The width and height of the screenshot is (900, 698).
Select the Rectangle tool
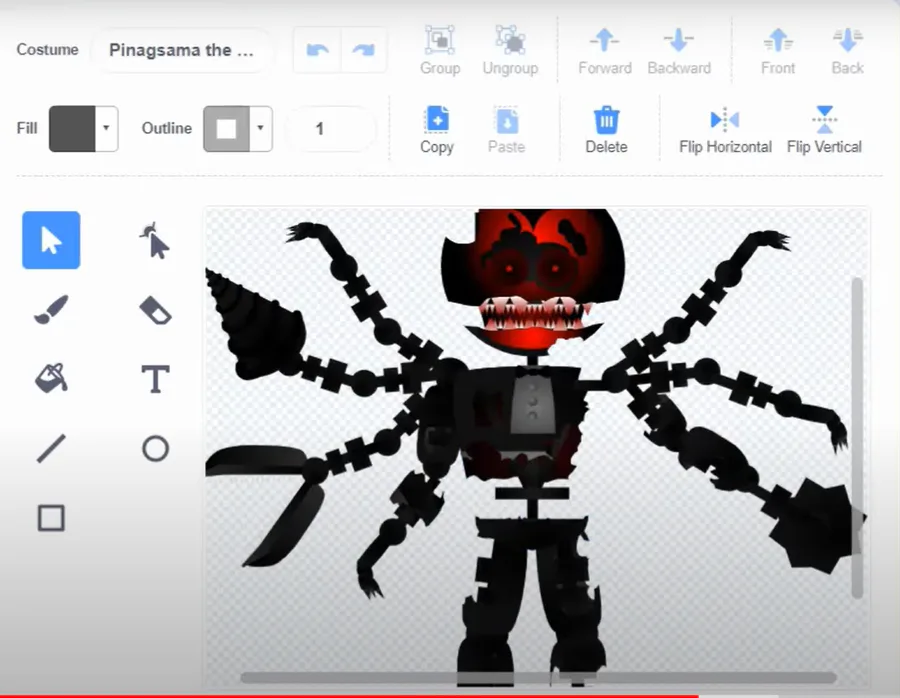51,518
